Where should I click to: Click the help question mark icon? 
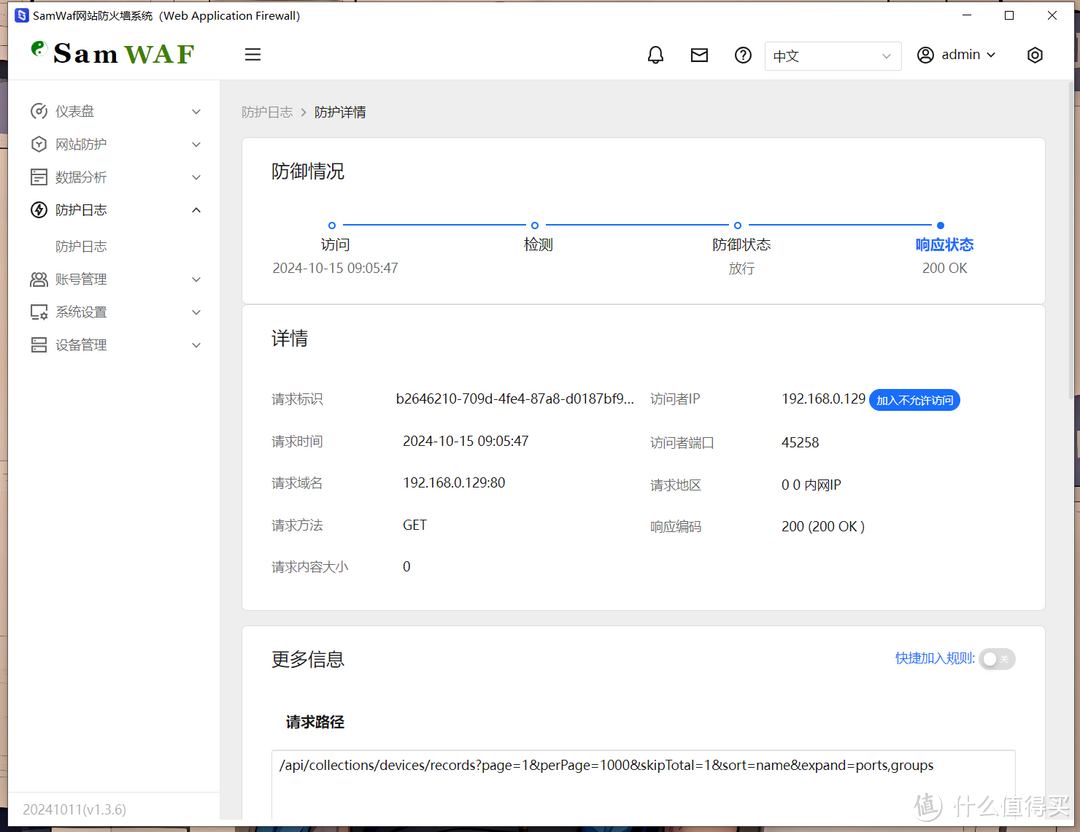742,54
